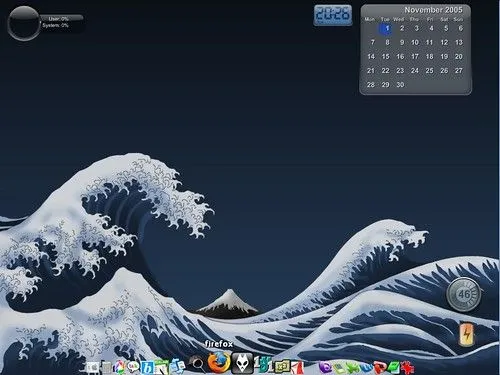Open the red Adobe Reader dock icon
Screen dimensions: 500x375
coord(297,368)
